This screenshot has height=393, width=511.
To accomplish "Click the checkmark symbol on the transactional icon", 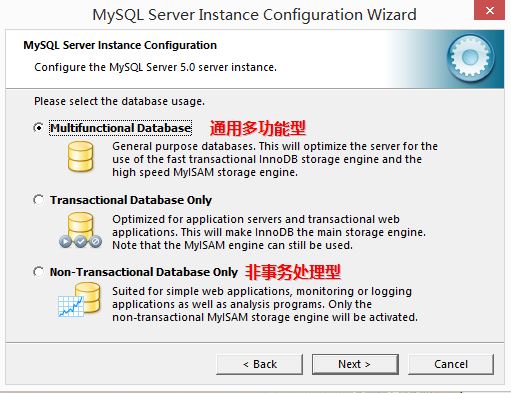I will [81, 241].
